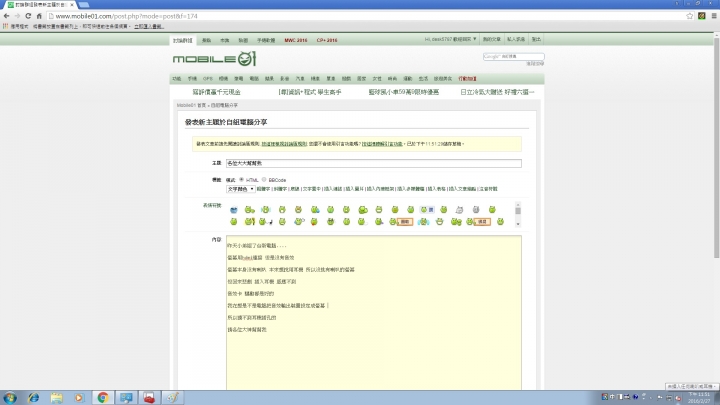This screenshot has height=405, width=720.
Task: Bookmark this page with the star icon
Action: [x=689, y=16]
